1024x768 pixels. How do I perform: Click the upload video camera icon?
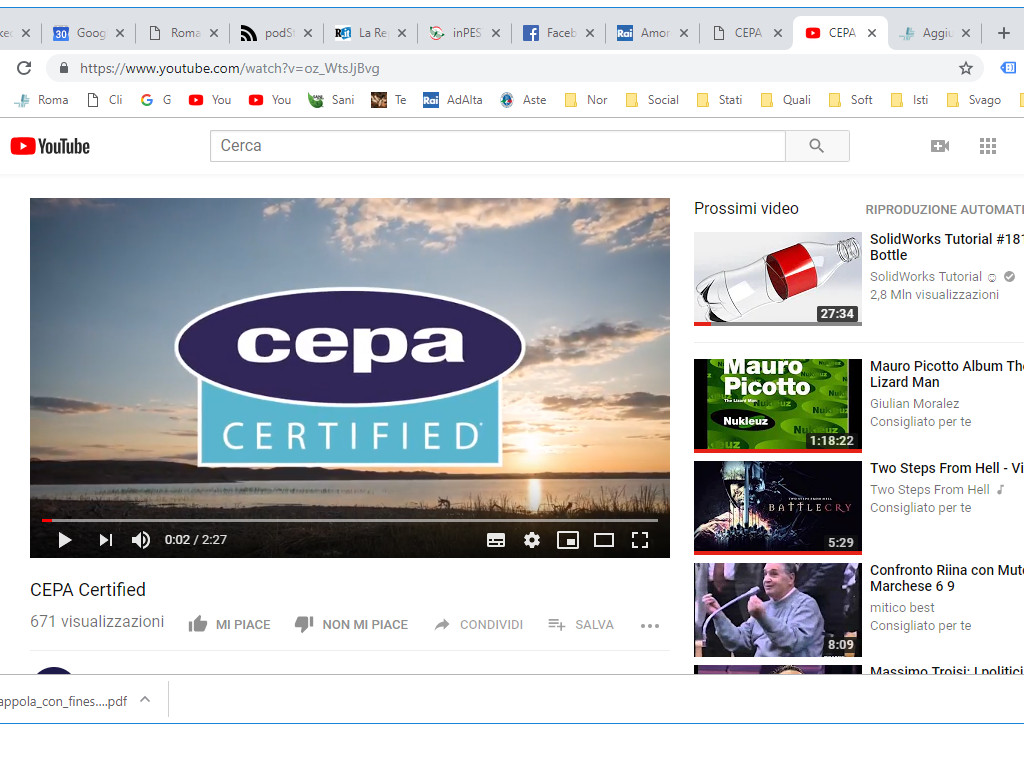[940, 146]
